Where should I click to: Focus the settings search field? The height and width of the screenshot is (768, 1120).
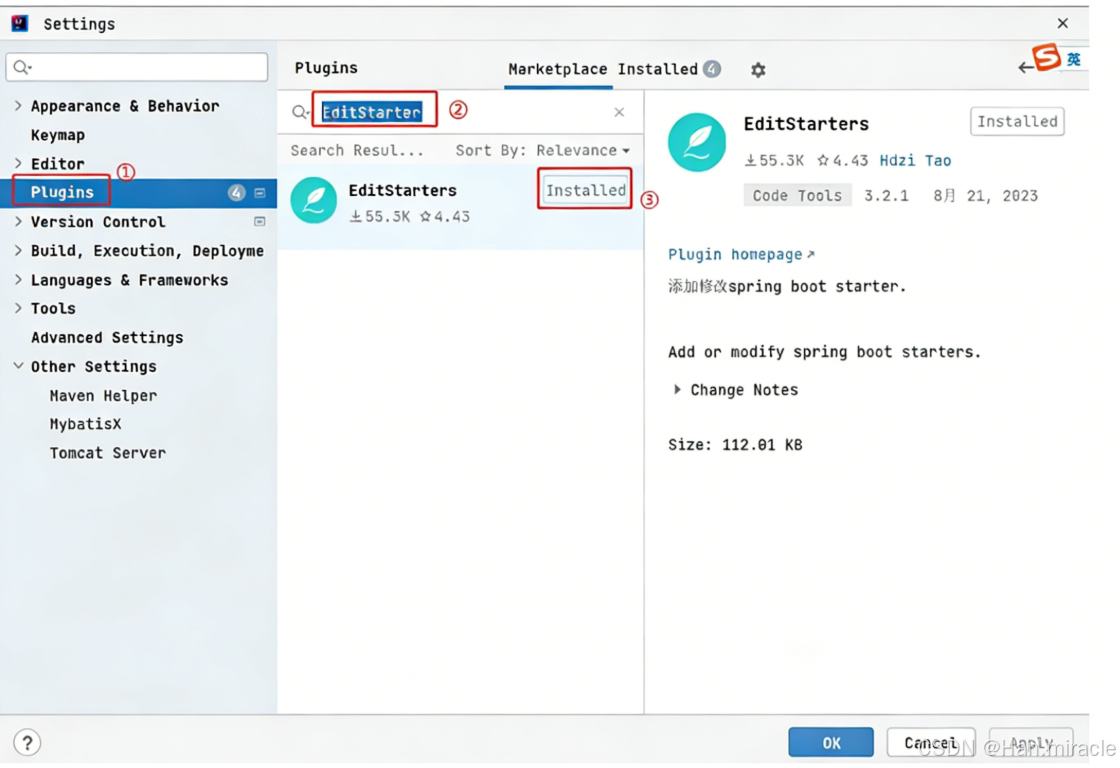[137, 67]
